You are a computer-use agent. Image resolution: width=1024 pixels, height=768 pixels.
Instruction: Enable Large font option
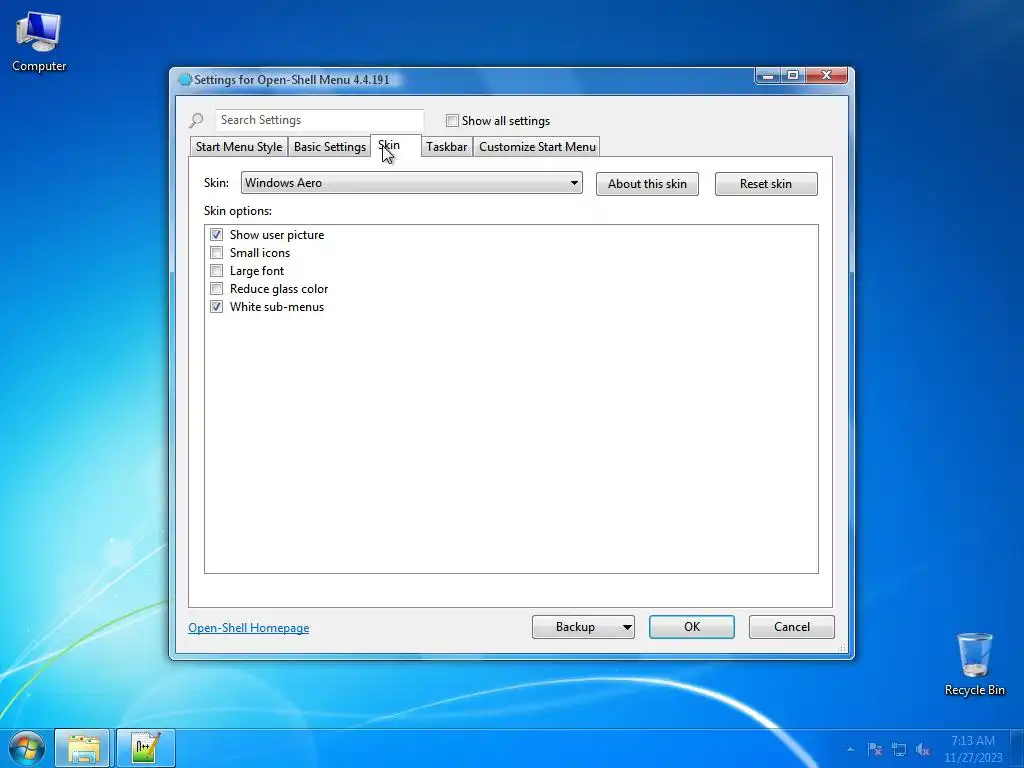tap(216, 270)
